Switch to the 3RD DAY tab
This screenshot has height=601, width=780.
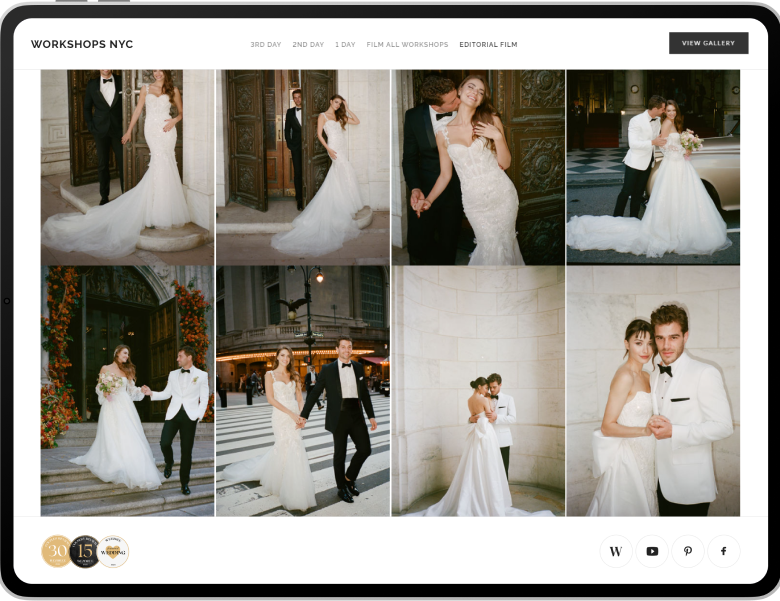[265, 45]
